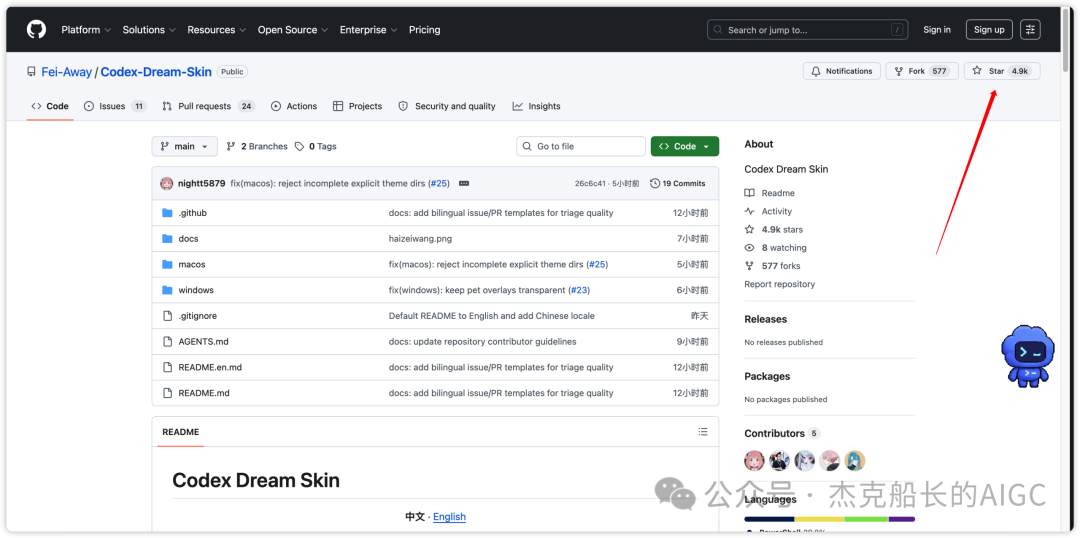View the 8 watching link
This screenshot has width=1080, height=538.
776,247
